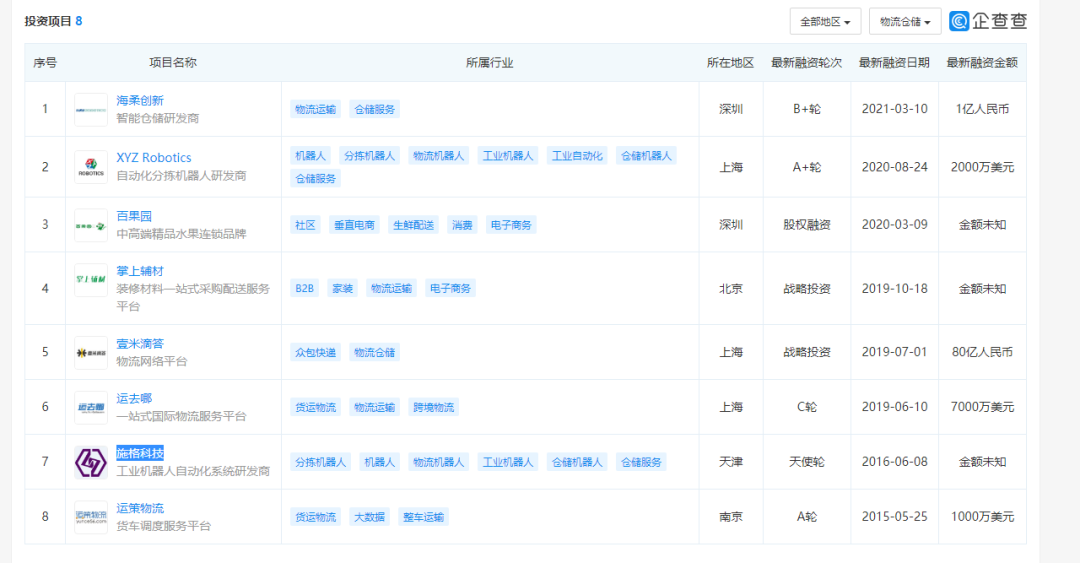
Task: Click 工业机器人 tag in XYZ Robotics row
Action: 508,156
